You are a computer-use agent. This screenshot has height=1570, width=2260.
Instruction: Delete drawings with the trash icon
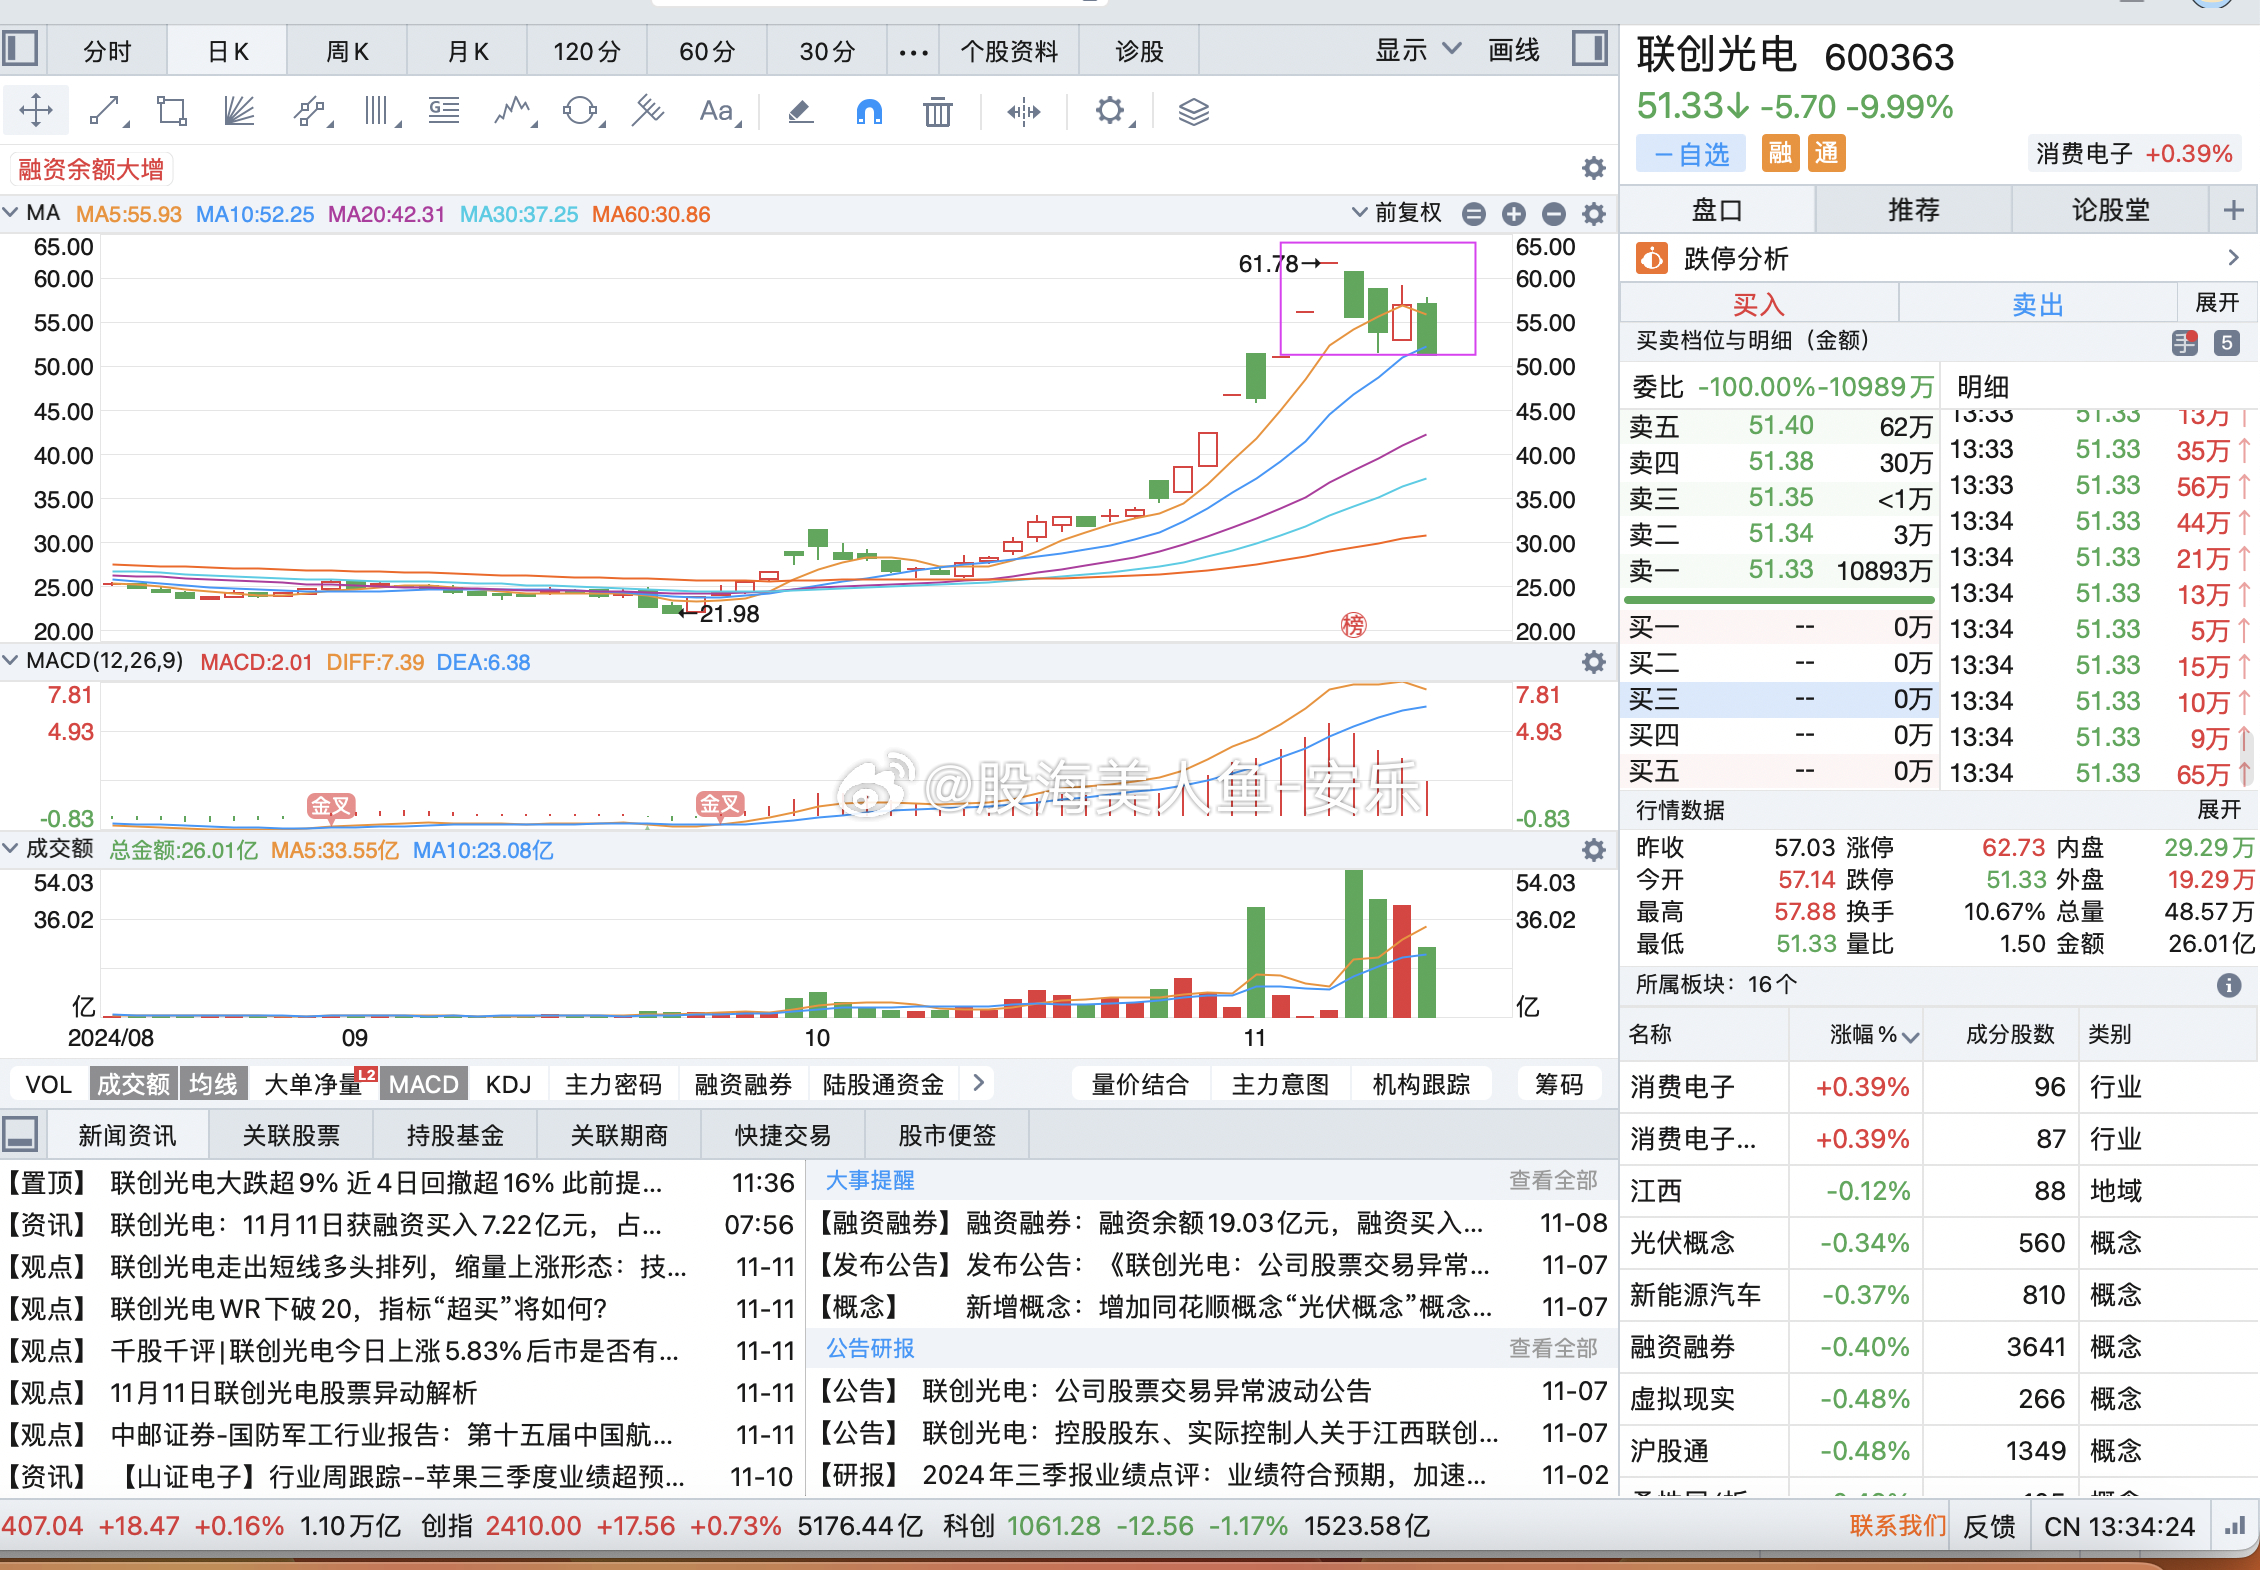click(x=938, y=111)
